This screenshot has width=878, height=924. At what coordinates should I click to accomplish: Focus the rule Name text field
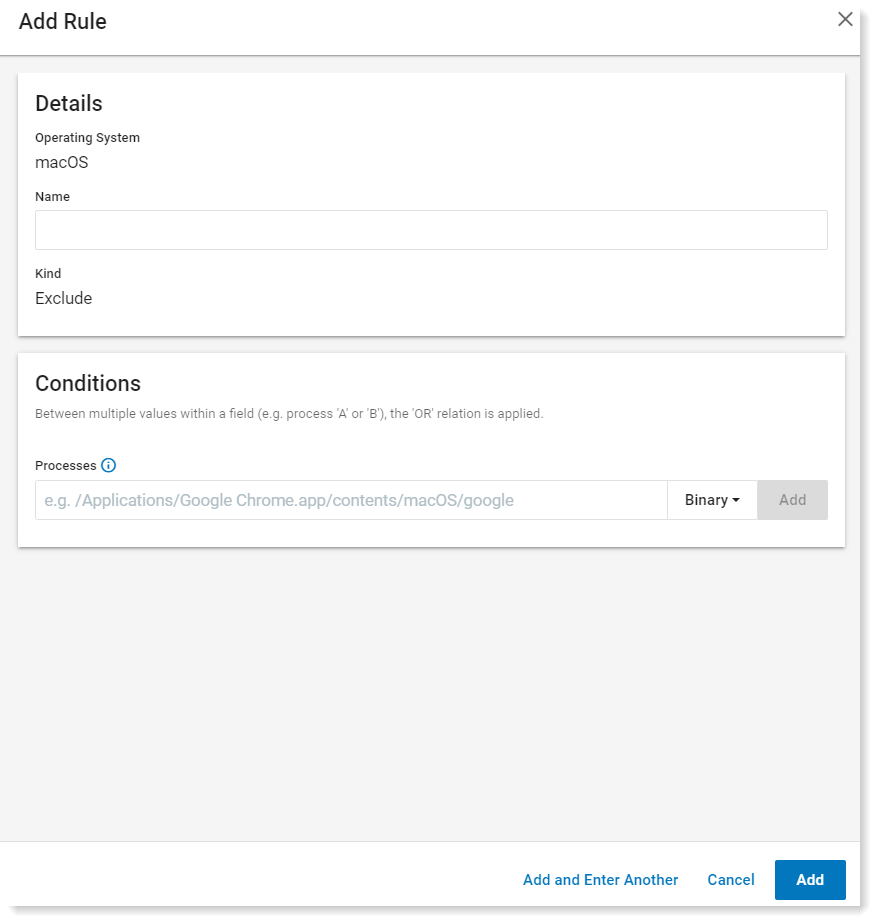click(x=431, y=230)
